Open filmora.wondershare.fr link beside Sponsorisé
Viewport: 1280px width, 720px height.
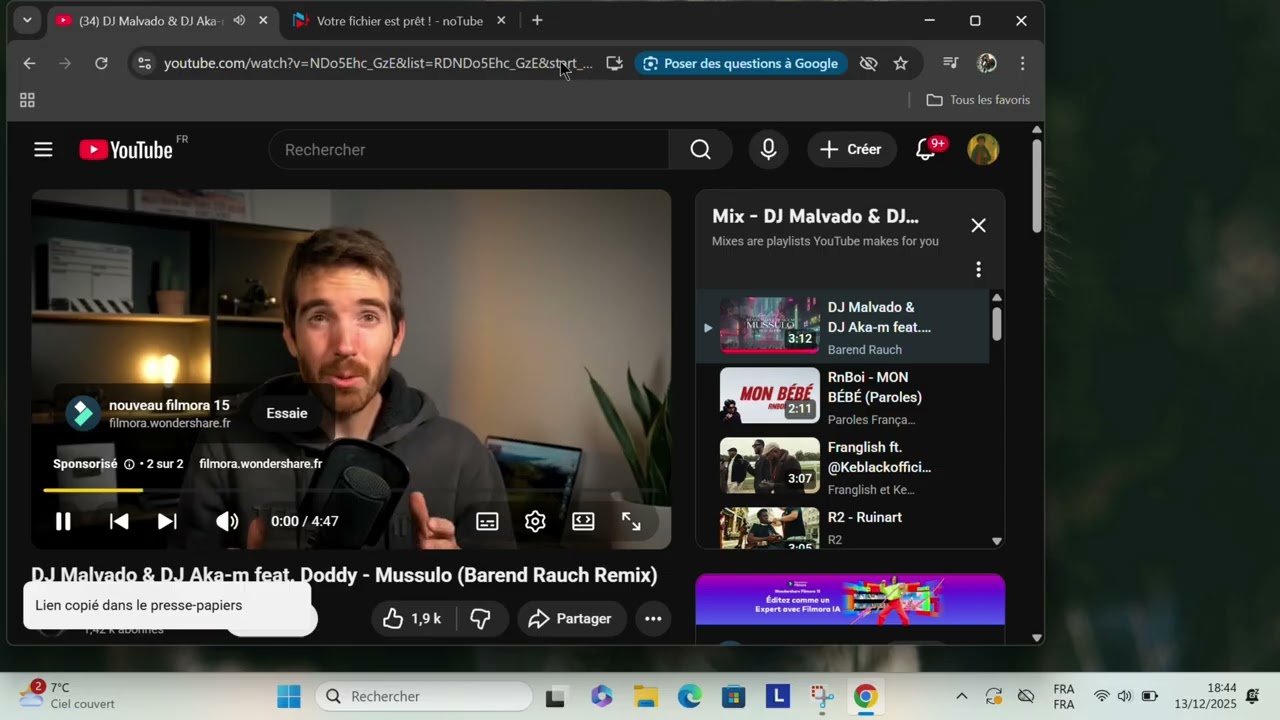click(260, 464)
